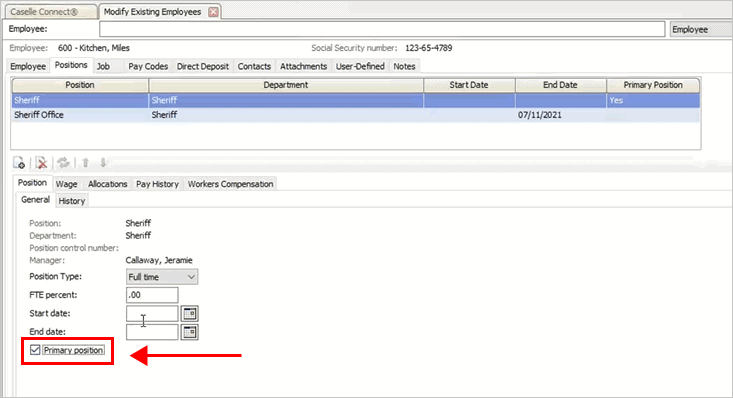
Task: Click manager name Callaway, Jeramie
Action: 159,260
